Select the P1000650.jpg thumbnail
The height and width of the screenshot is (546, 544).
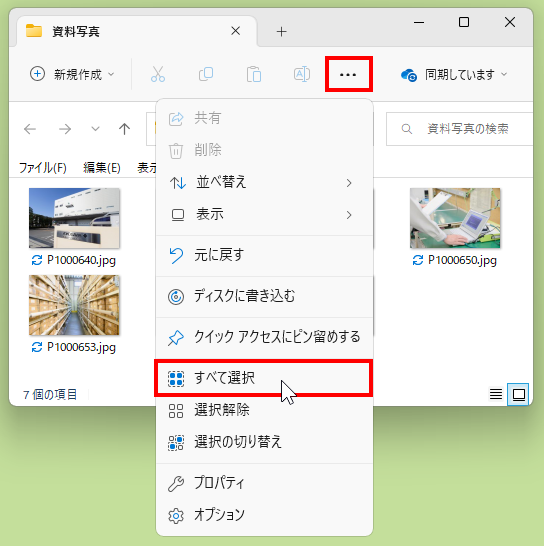455,218
